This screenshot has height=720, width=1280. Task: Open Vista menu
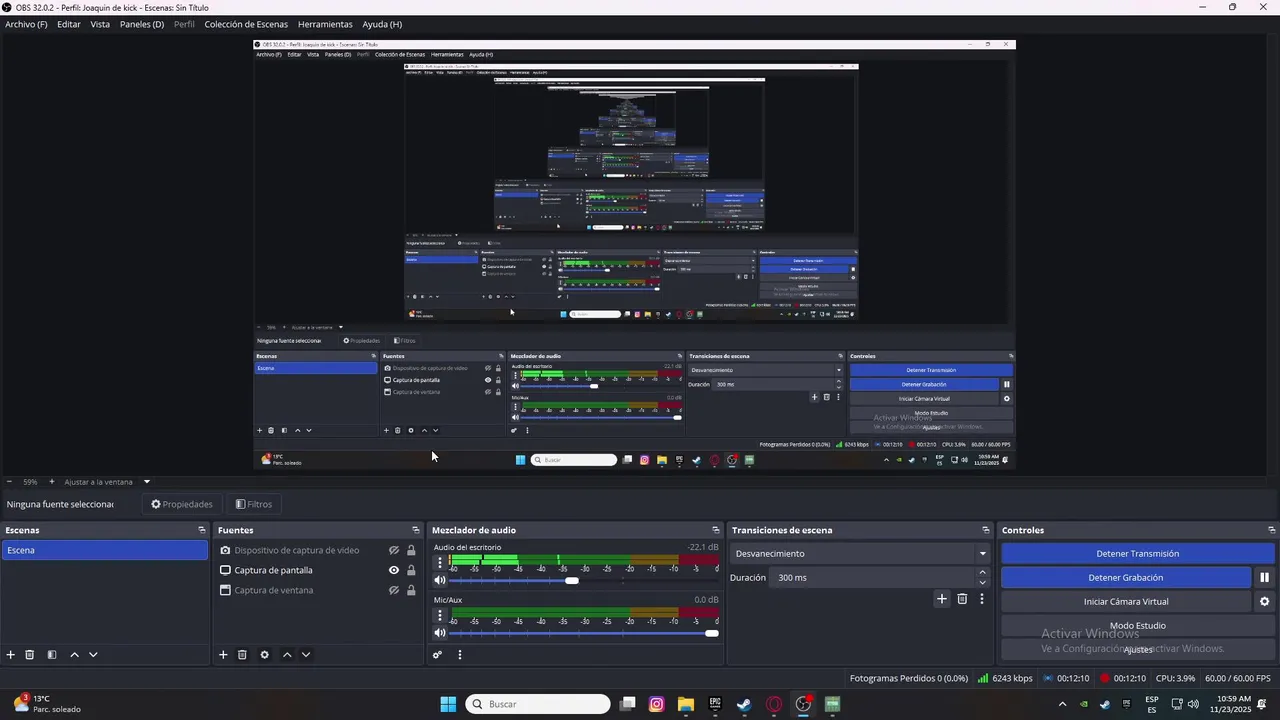100,24
